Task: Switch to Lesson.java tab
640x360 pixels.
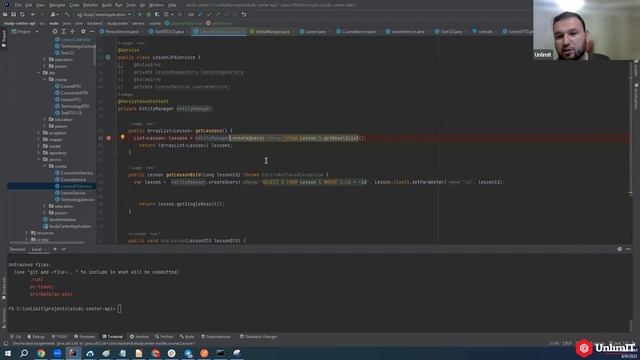Action: [315, 31]
